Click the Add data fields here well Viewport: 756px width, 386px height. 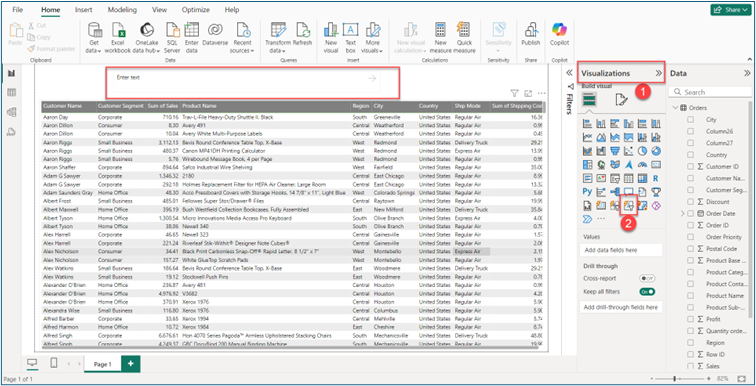pos(621,250)
